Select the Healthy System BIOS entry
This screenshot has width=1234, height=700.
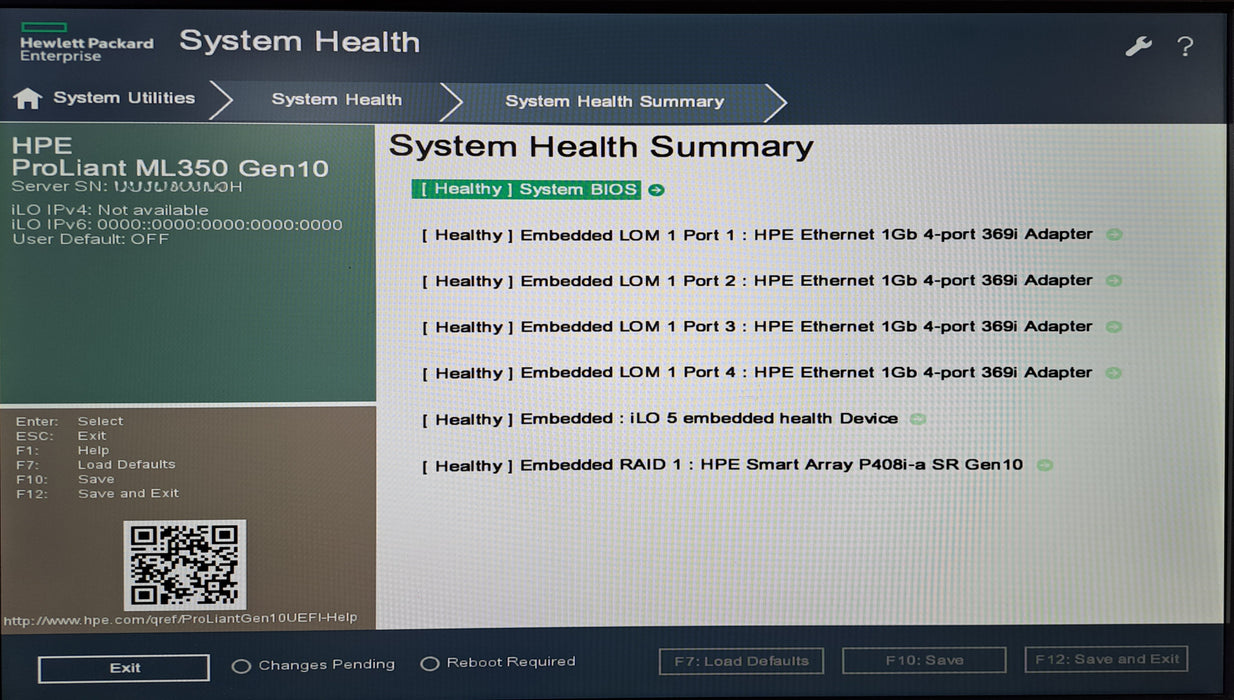click(526, 189)
